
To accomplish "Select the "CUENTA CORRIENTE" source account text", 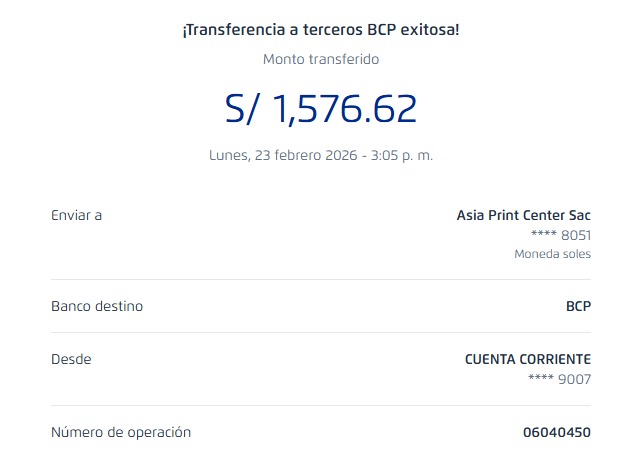I will 528,359.
